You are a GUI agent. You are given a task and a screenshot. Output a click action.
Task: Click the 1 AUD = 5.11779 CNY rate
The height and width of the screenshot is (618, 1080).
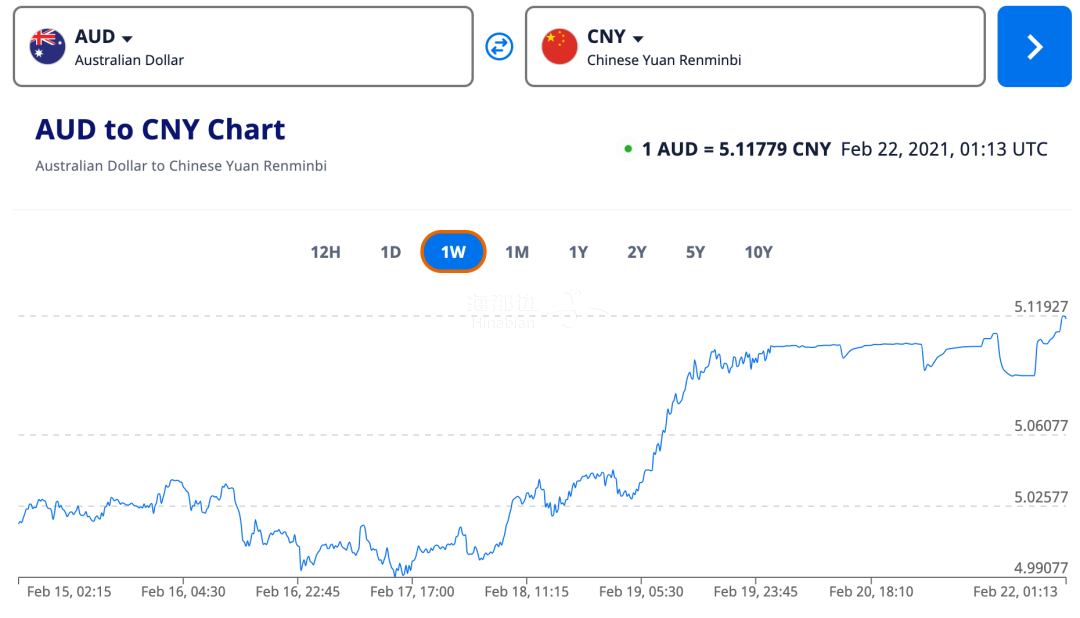(736, 150)
